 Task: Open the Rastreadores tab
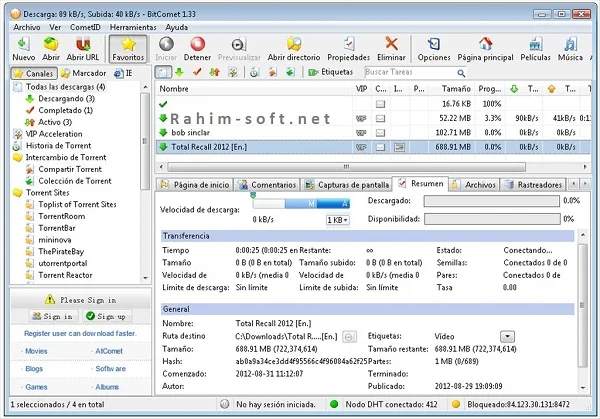(x=533, y=185)
